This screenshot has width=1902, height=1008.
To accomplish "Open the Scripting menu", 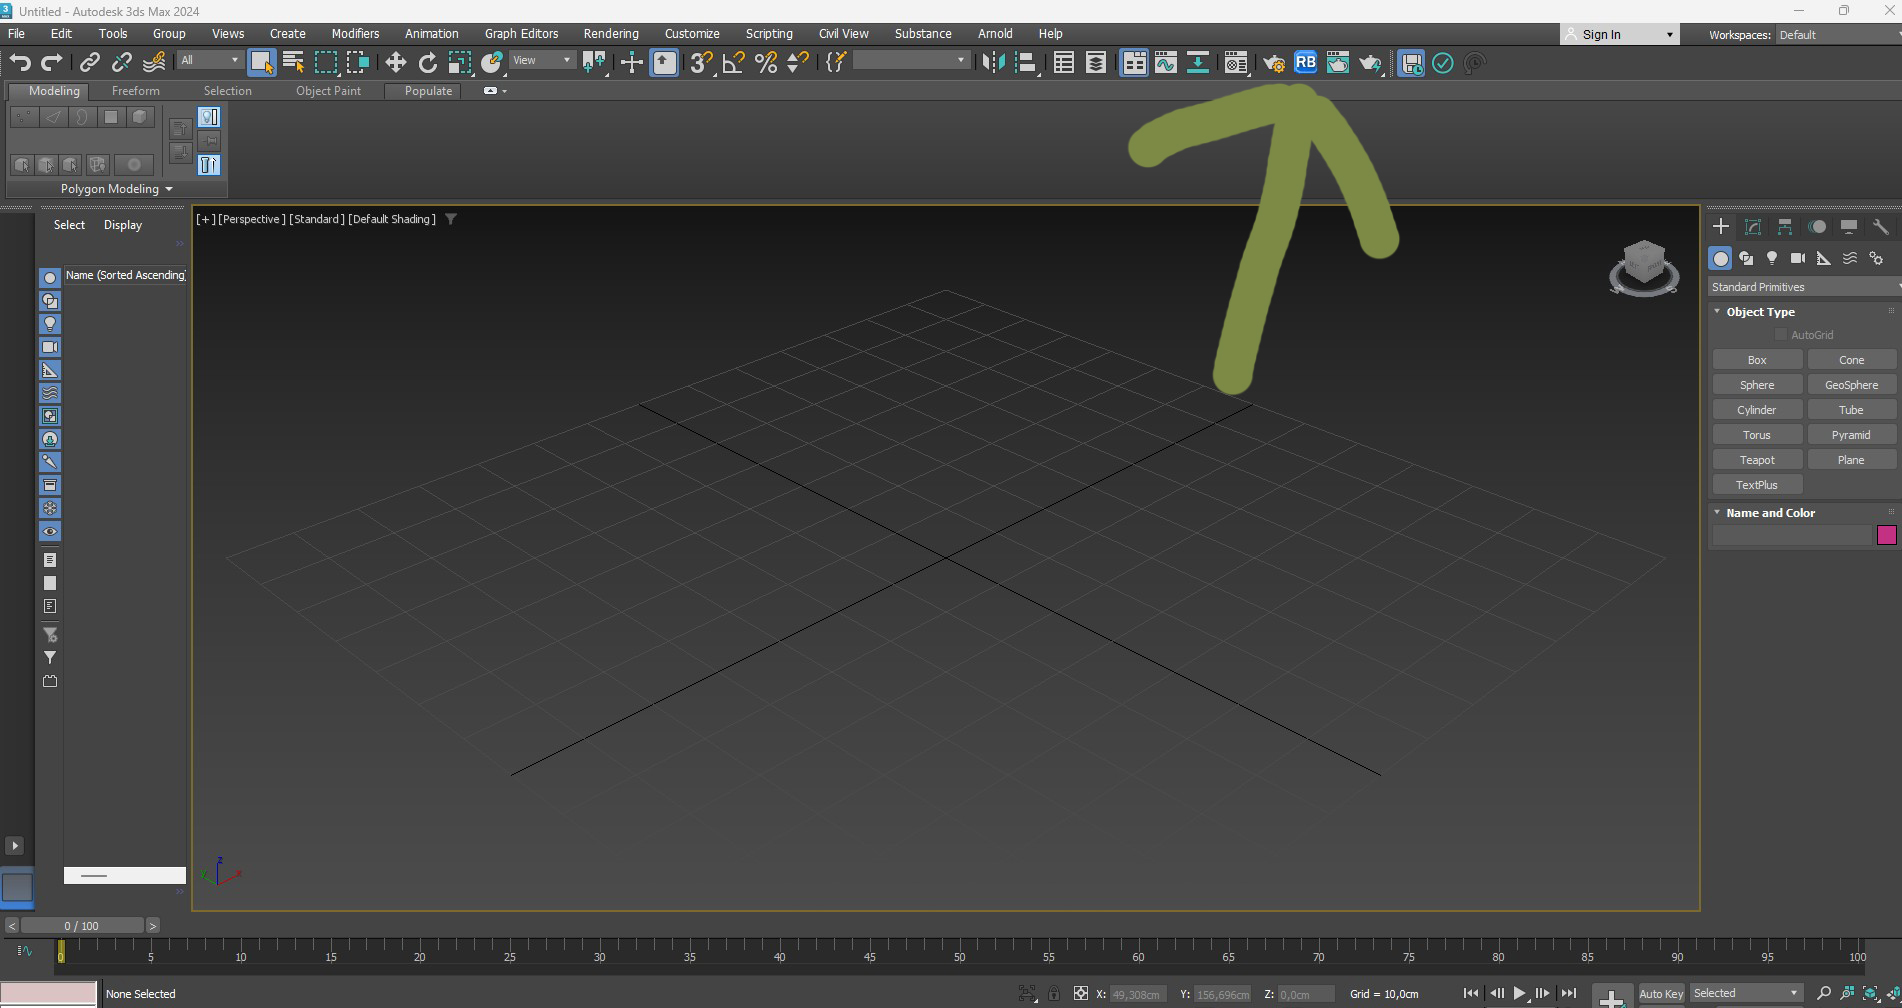I will coord(769,33).
